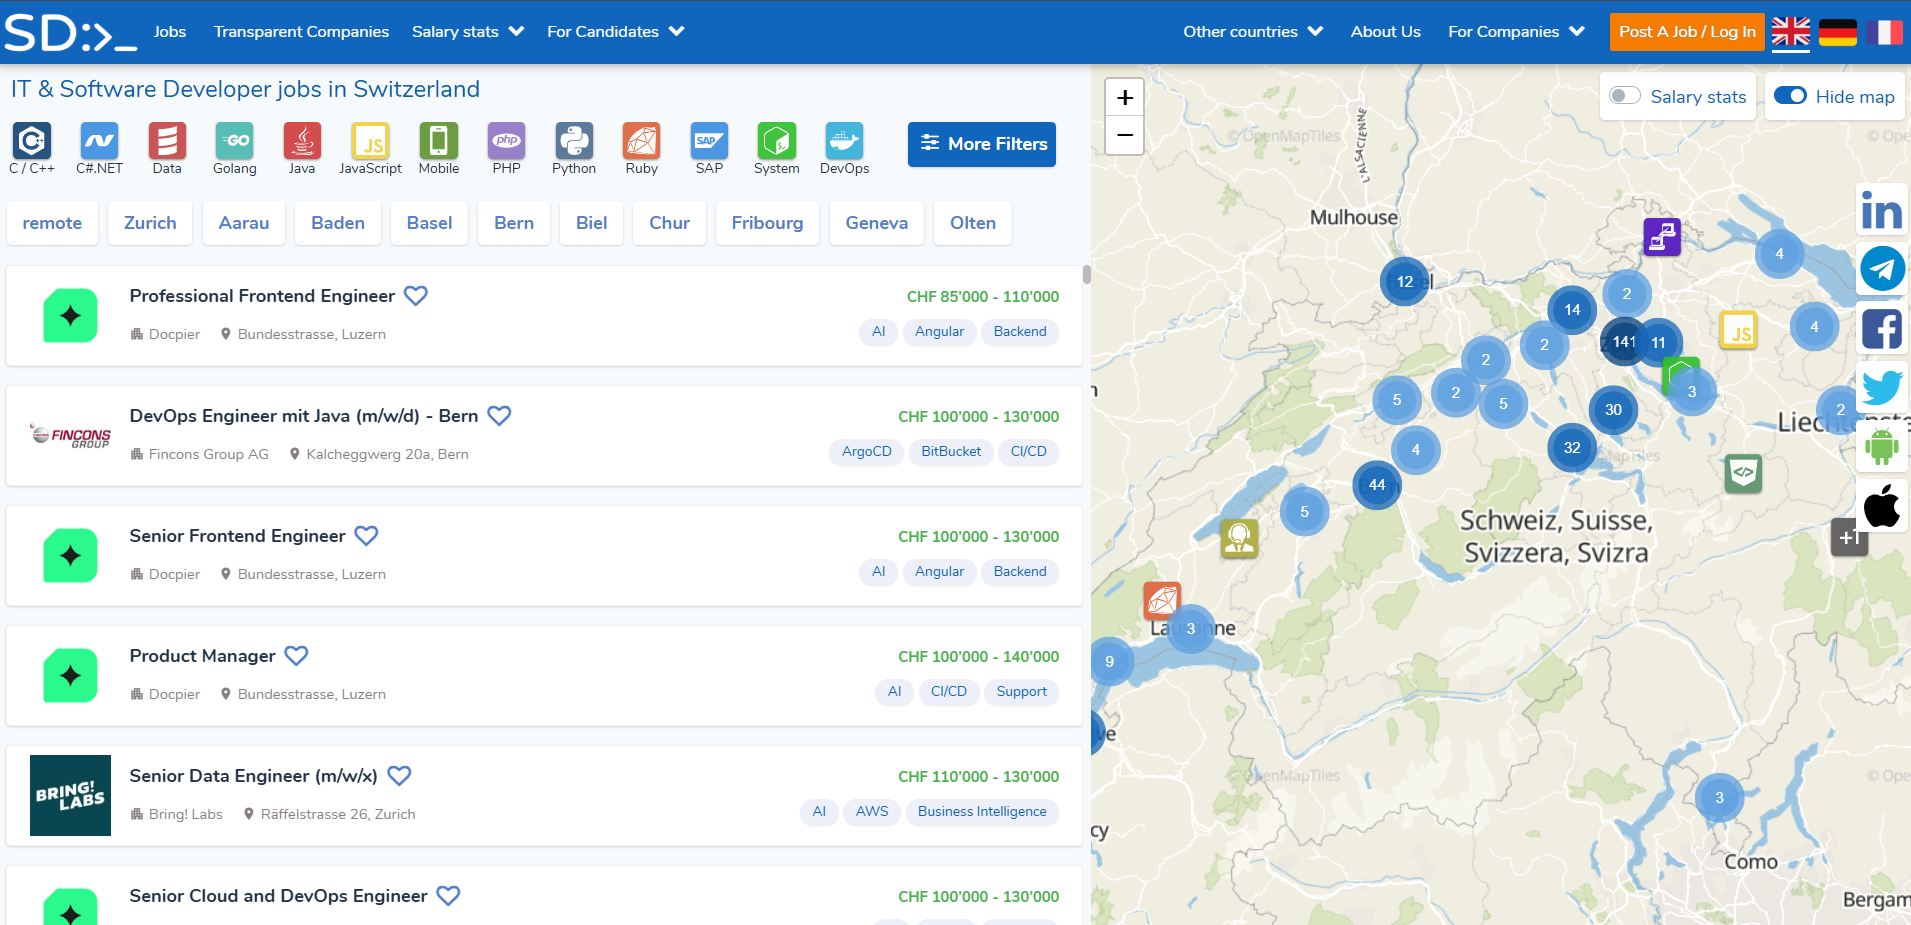Switch language to German flag
This screenshot has width=1911, height=925.
[1838, 32]
